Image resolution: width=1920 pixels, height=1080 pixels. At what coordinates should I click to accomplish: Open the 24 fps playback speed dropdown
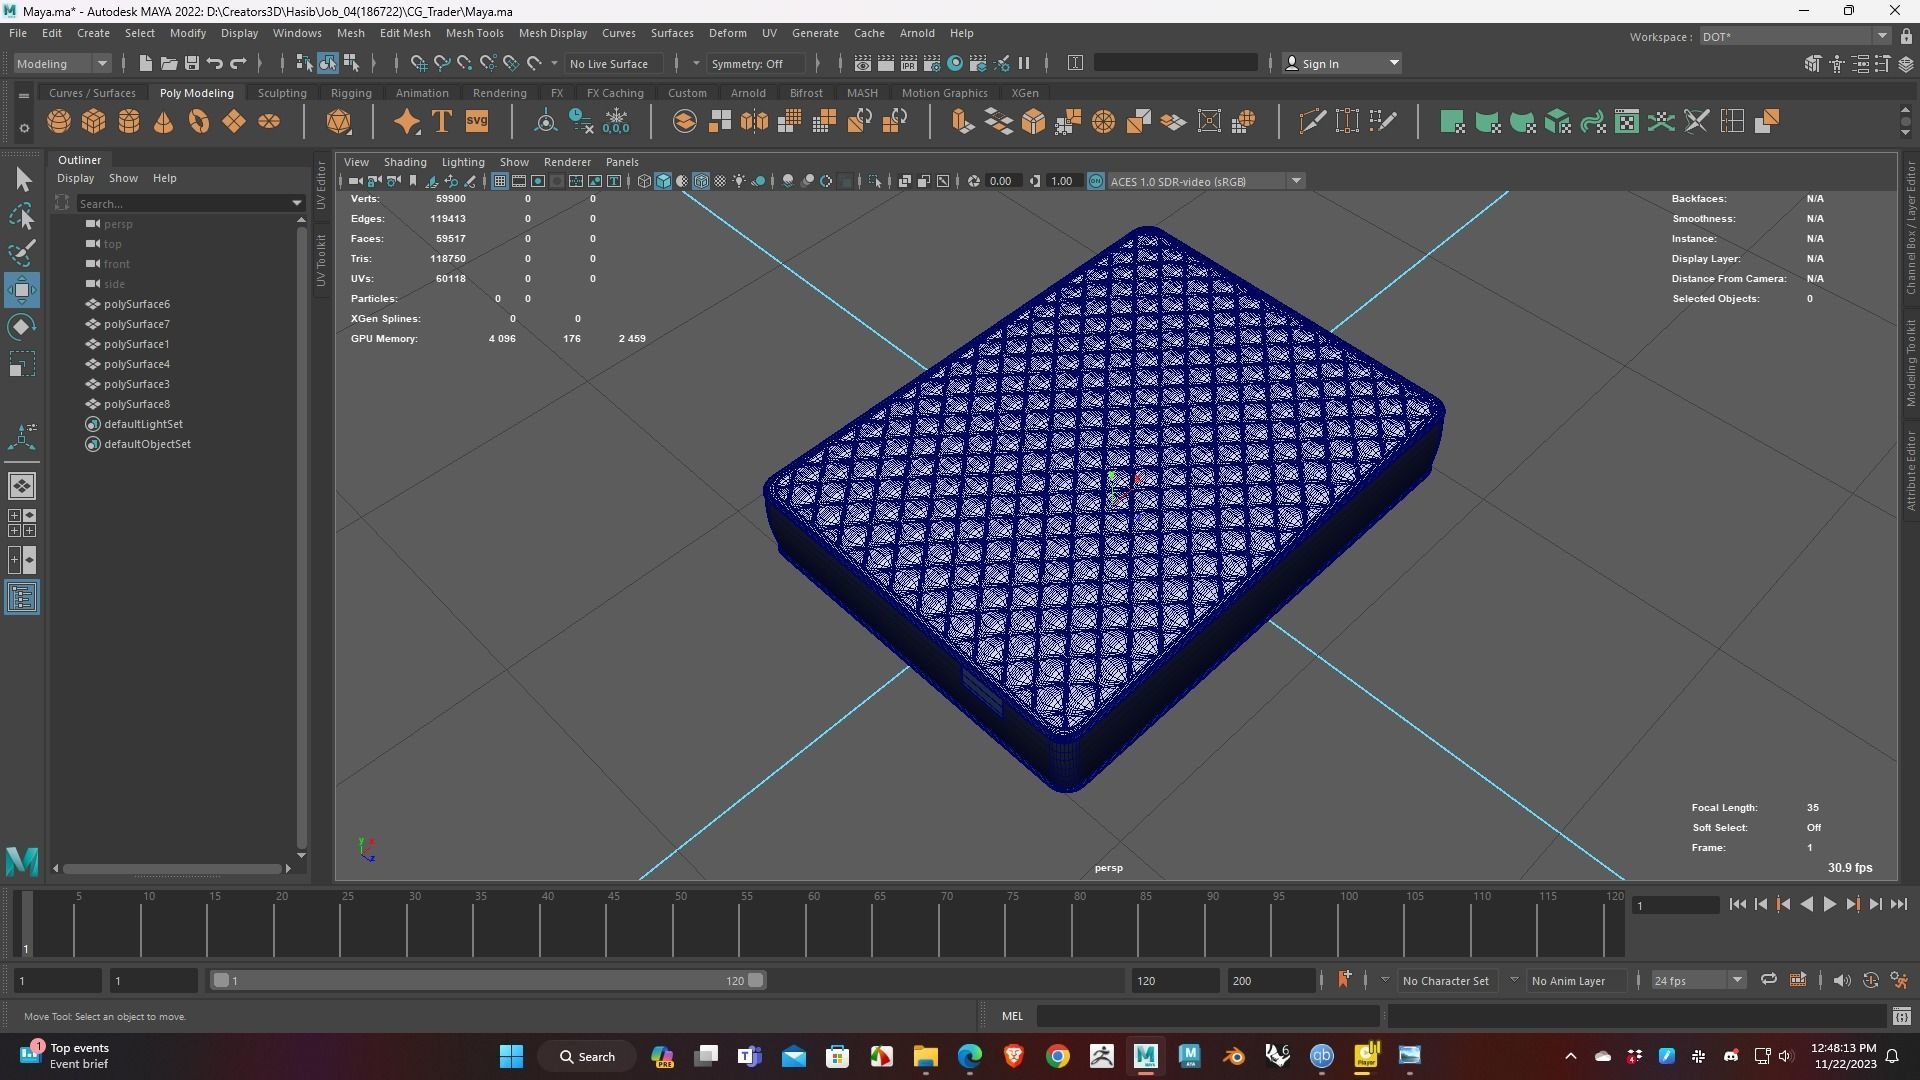[1697, 980]
